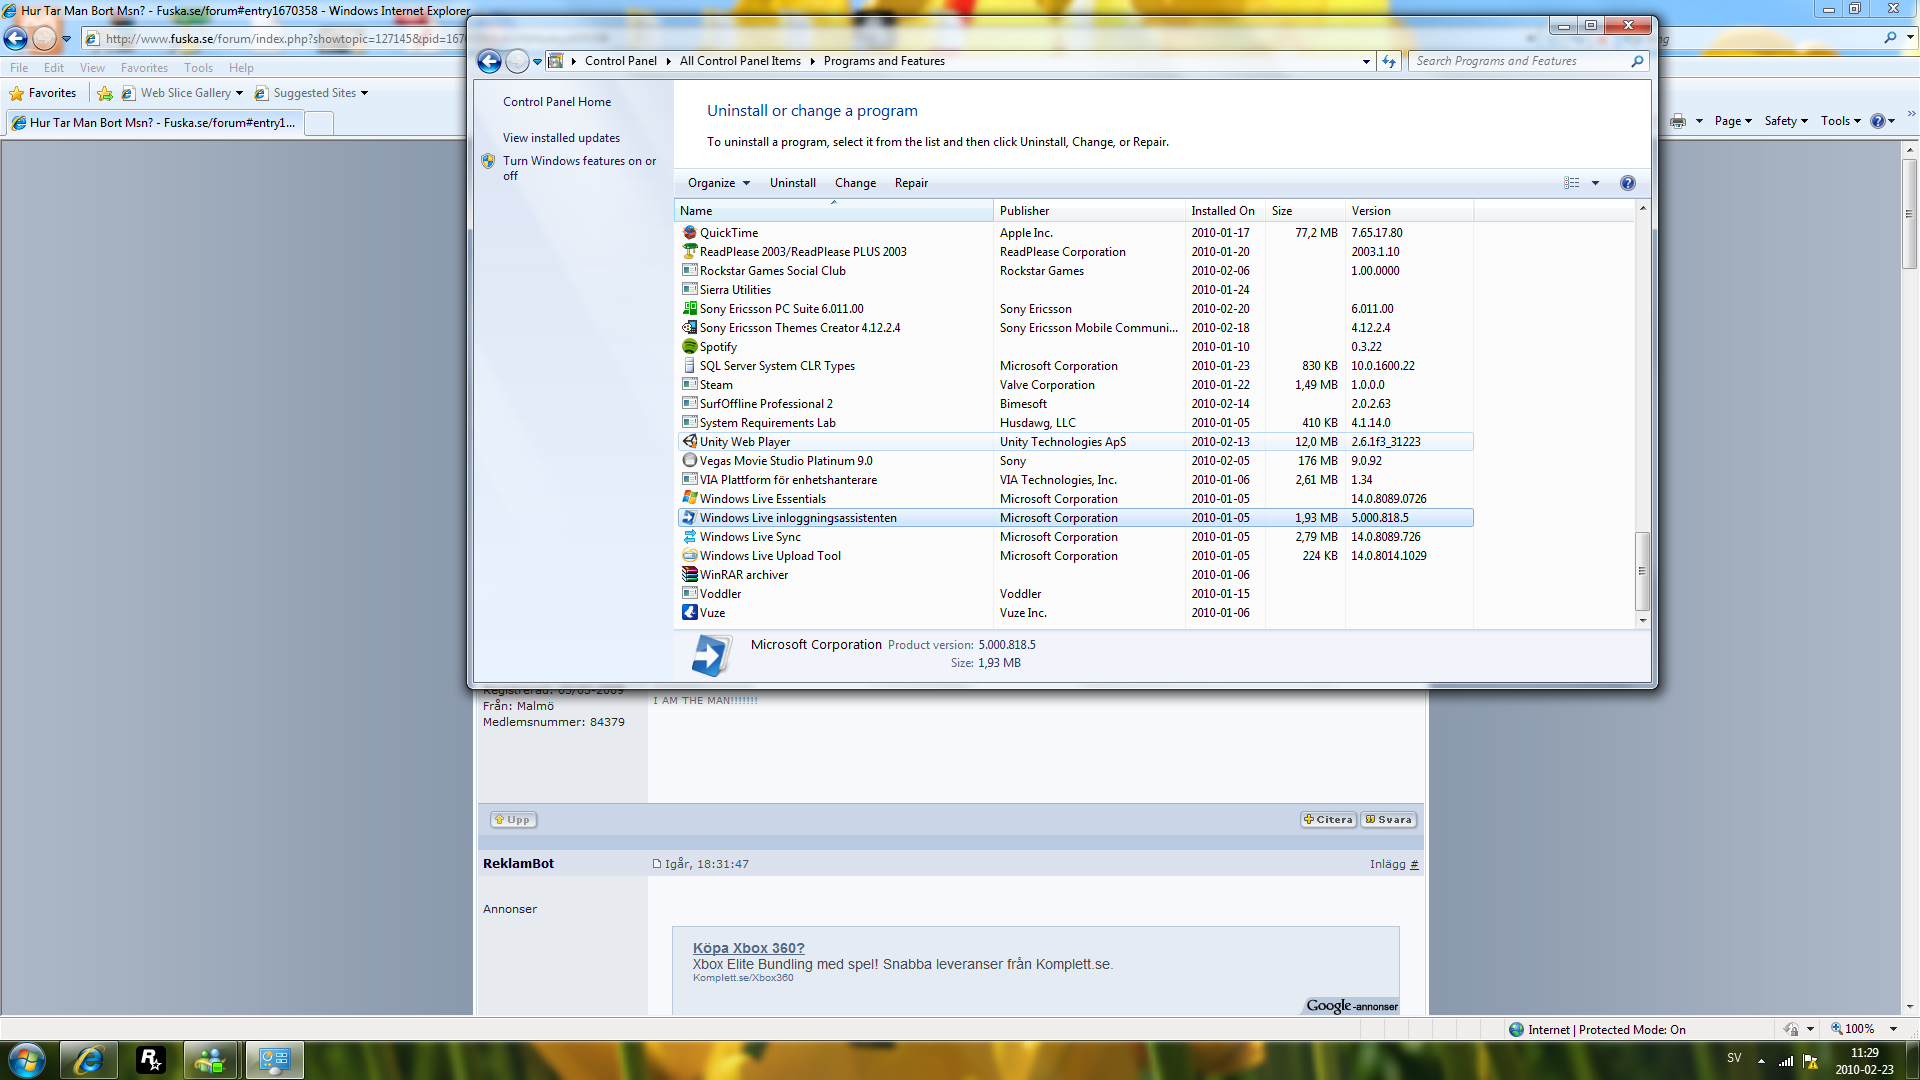This screenshot has height=1080, width=1920.
Task: Click the network signal tray icon
Action: [x=1786, y=1060]
